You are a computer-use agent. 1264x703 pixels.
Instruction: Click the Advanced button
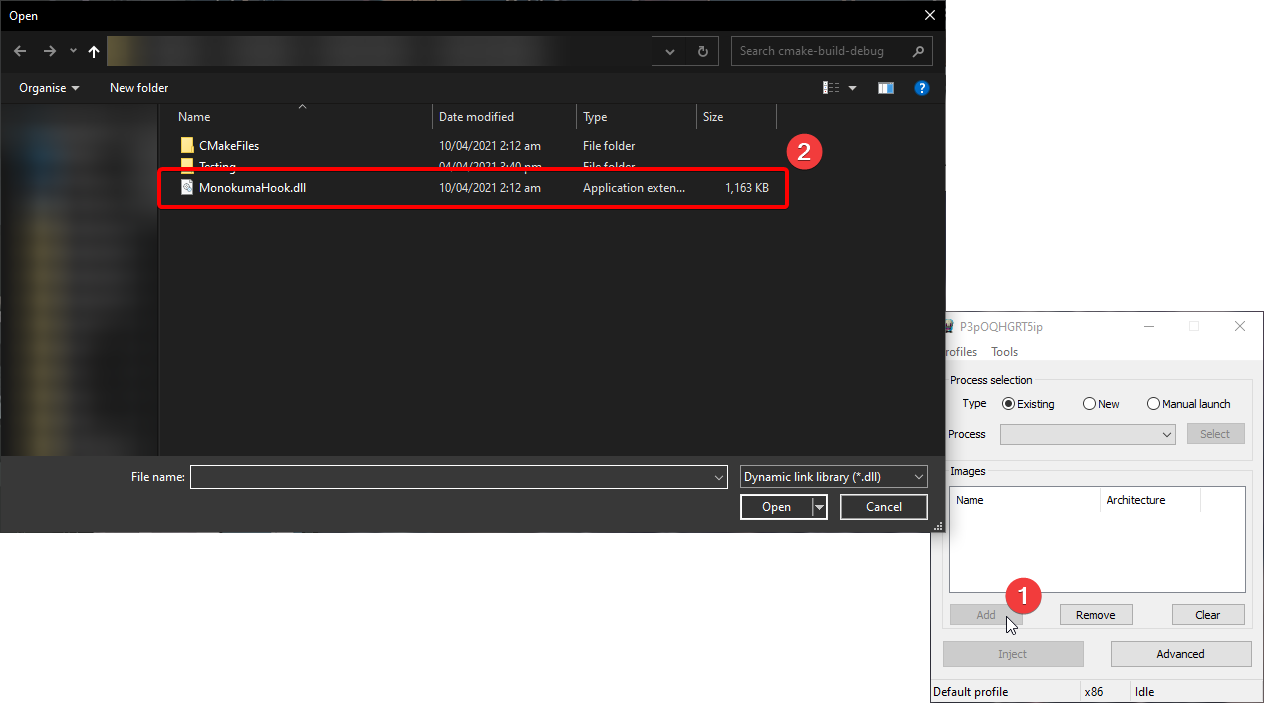point(1181,653)
